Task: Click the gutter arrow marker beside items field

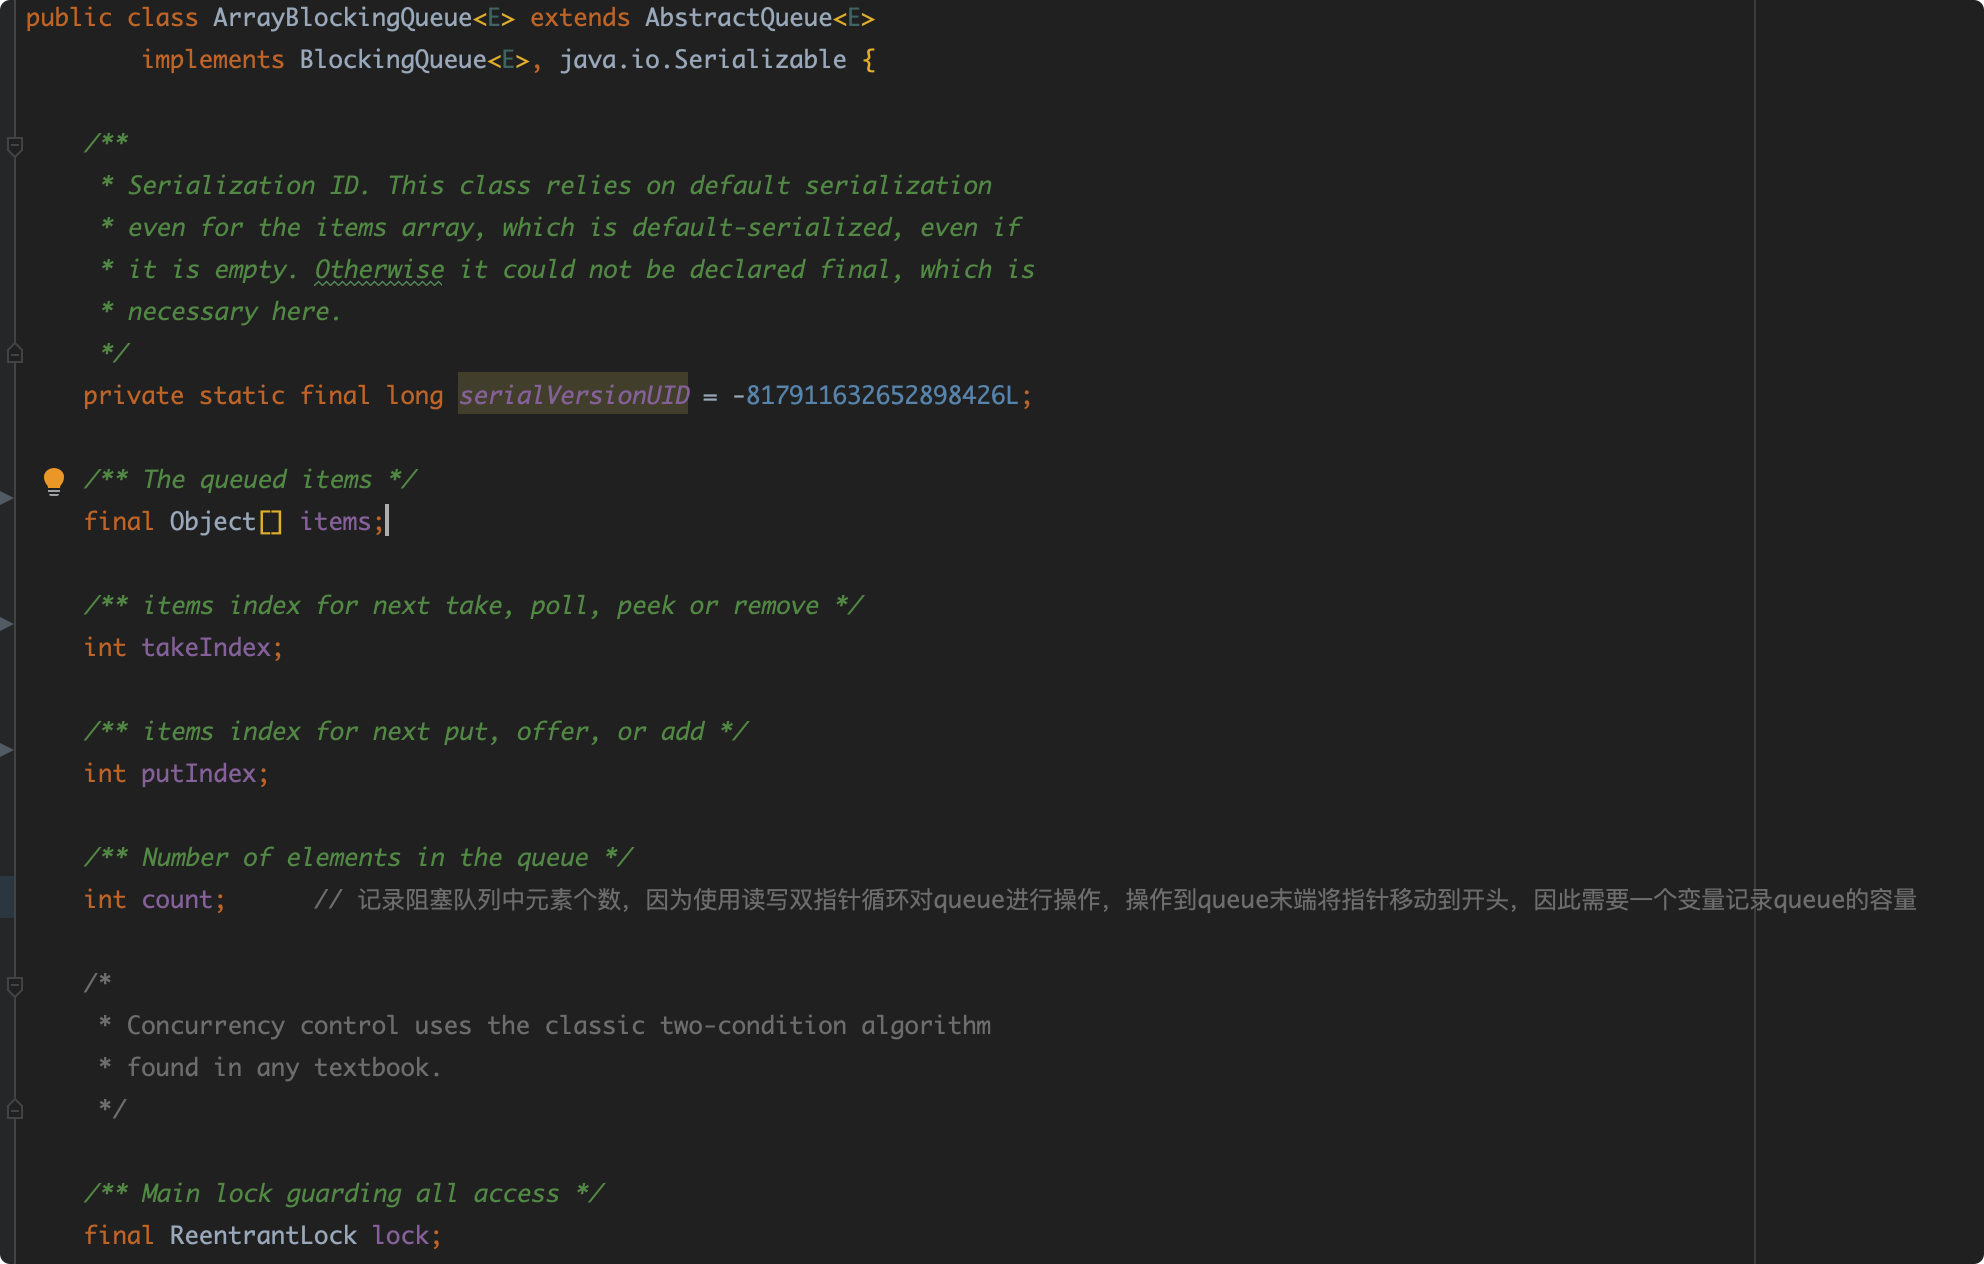Action: 6,497
